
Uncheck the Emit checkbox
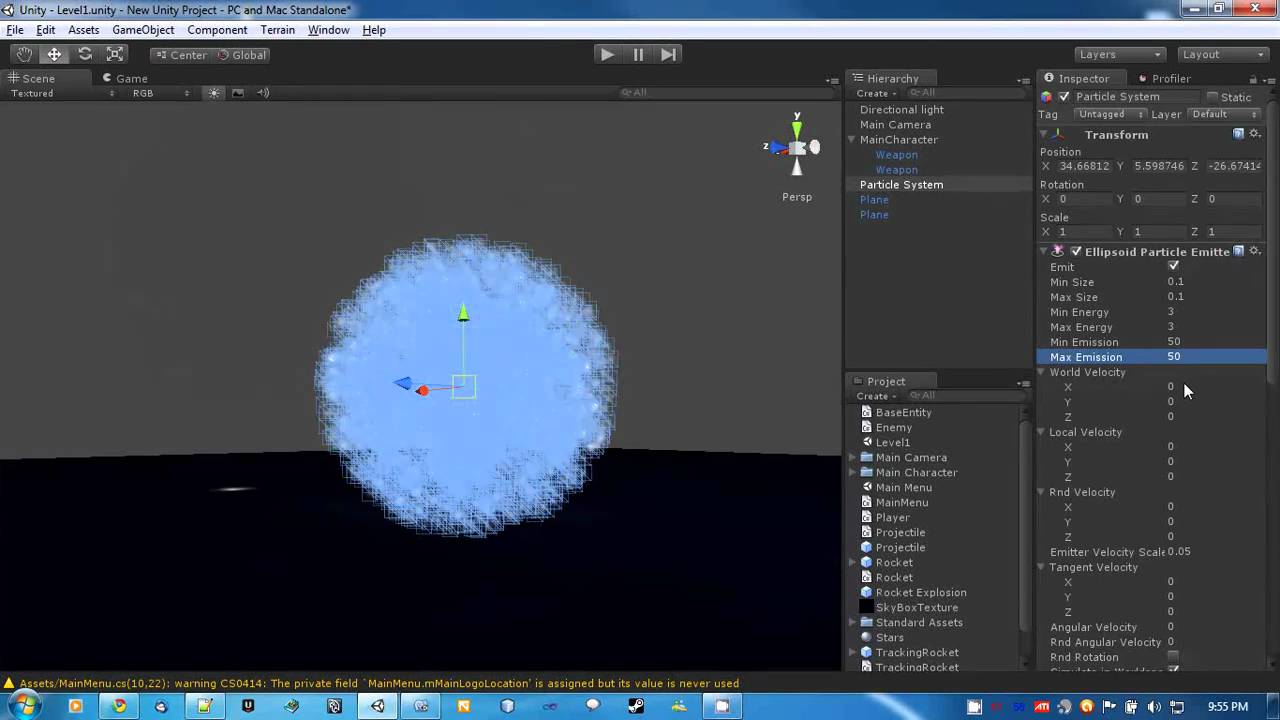pyautogui.click(x=1173, y=267)
